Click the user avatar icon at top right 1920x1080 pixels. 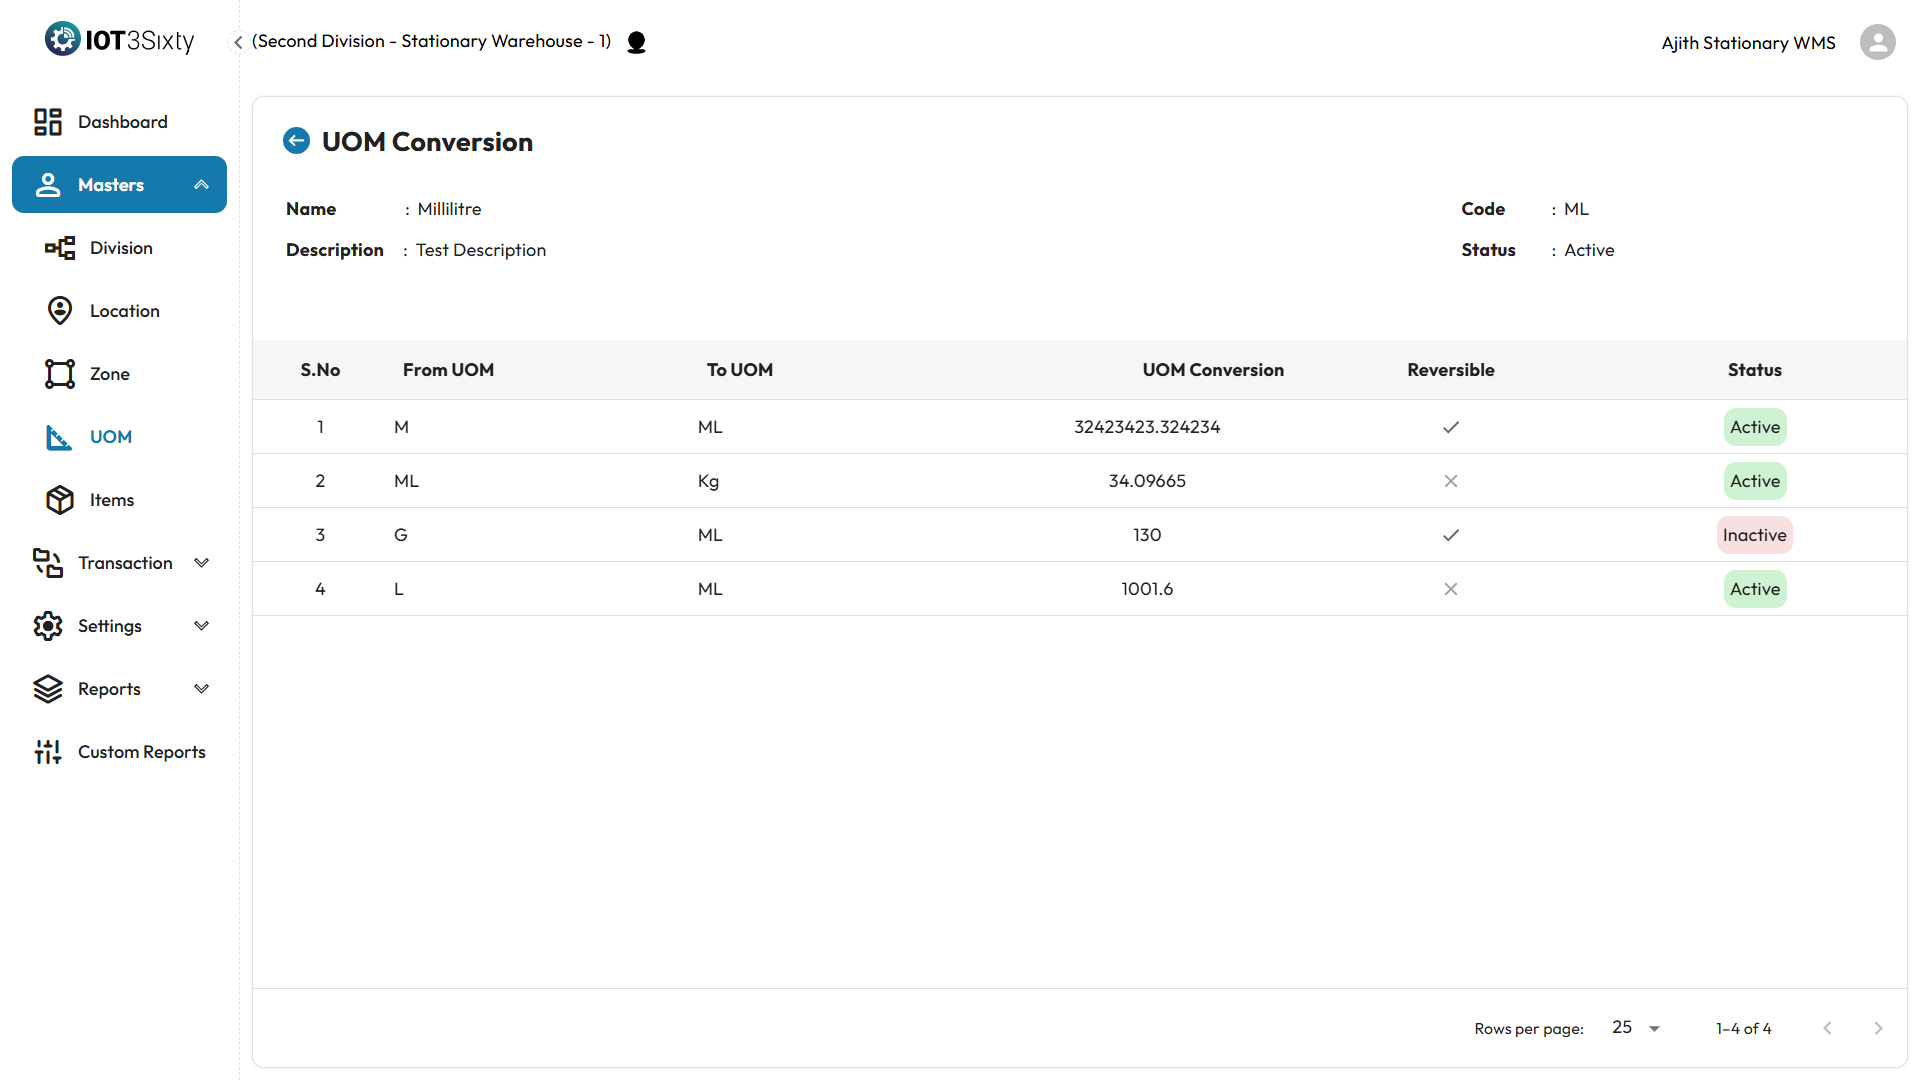point(1877,42)
